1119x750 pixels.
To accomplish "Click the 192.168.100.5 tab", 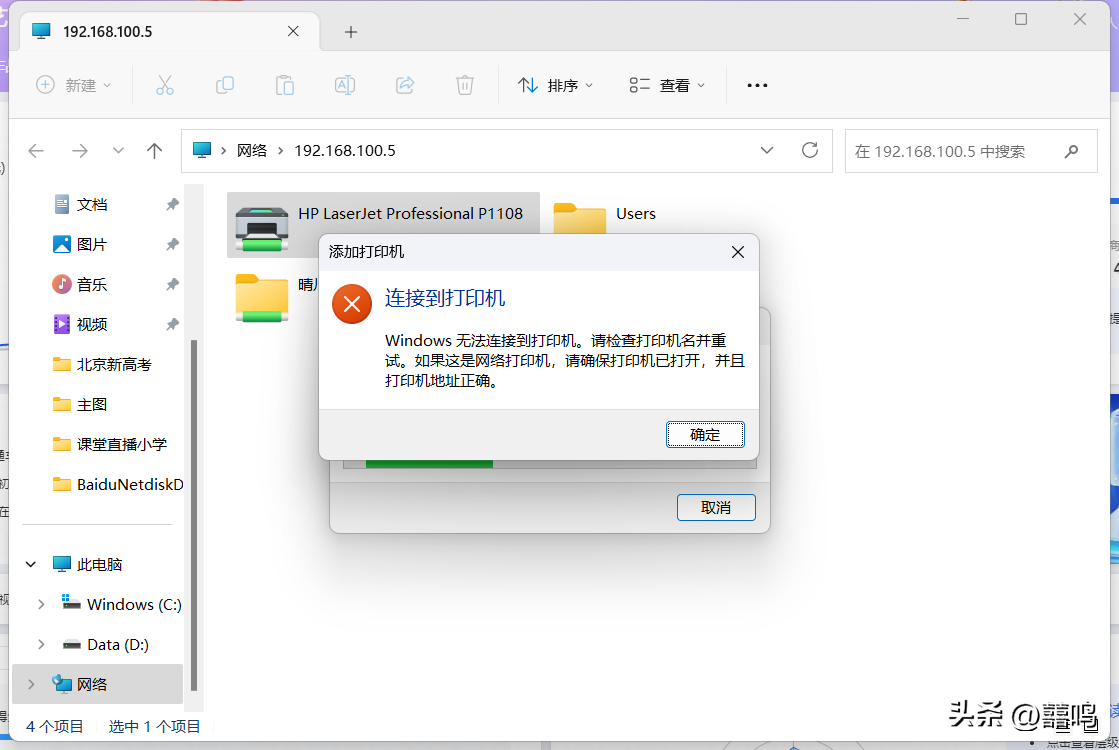I will 170,31.
